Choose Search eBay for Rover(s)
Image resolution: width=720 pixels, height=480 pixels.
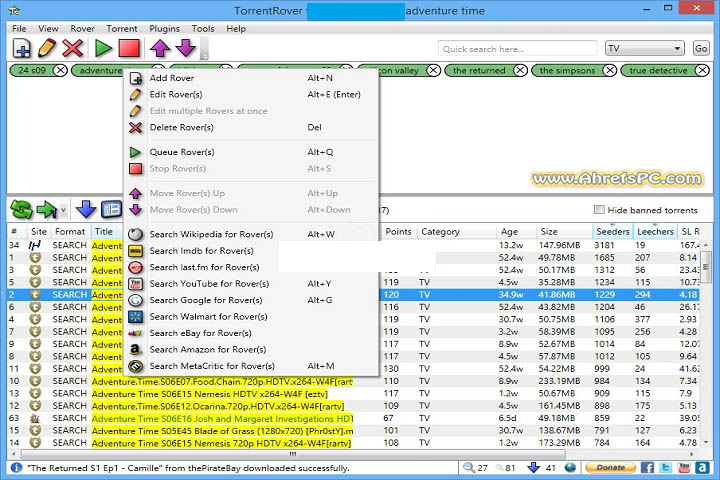tap(251, 333)
